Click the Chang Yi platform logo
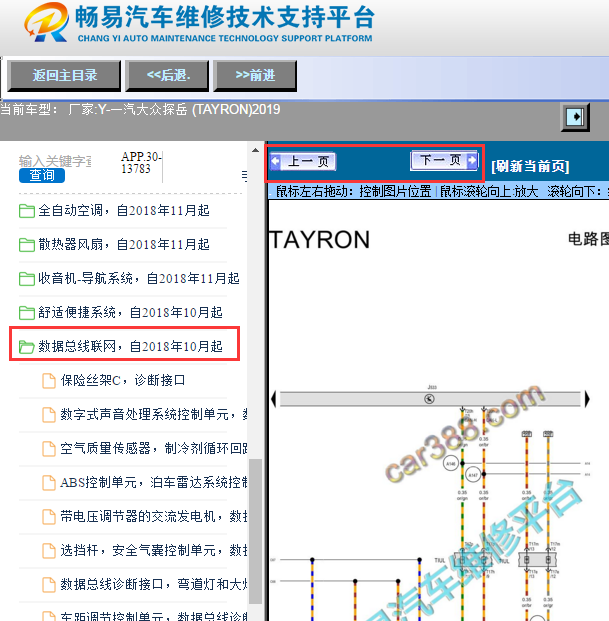The height and width of the screenshot is (621, 609). tap(46, 22)
